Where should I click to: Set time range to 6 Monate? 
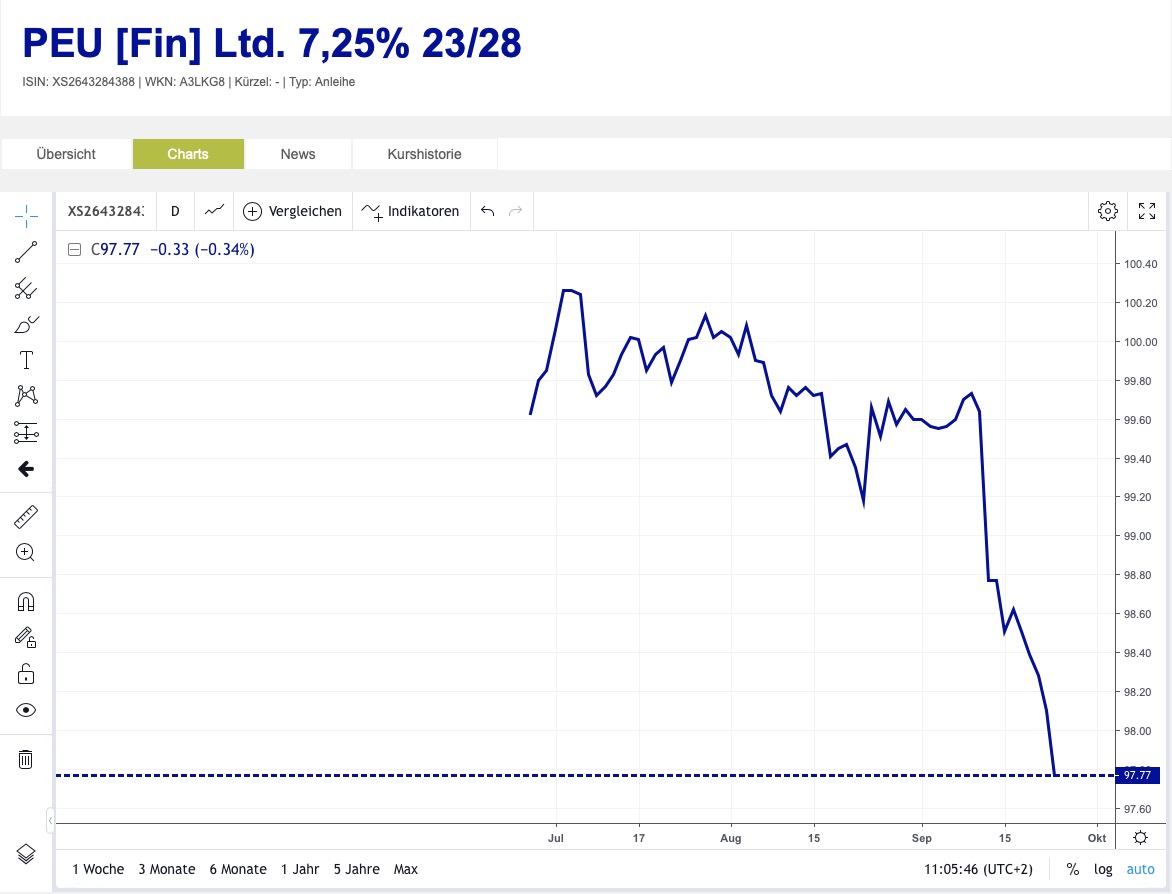point(238,869)
